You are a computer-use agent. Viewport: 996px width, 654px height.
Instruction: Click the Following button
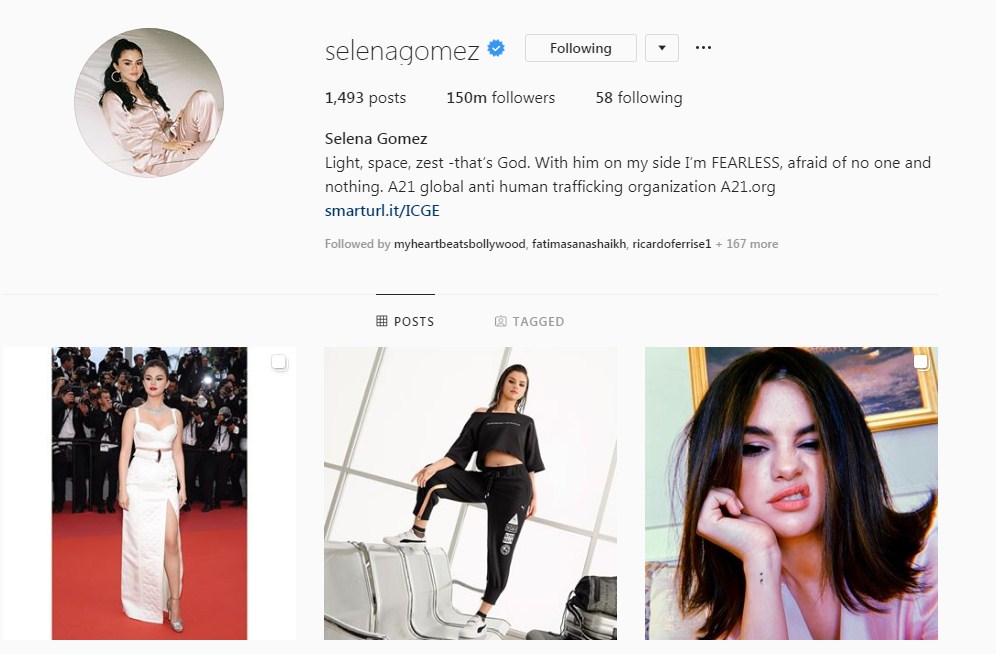[x=581, y=48]
